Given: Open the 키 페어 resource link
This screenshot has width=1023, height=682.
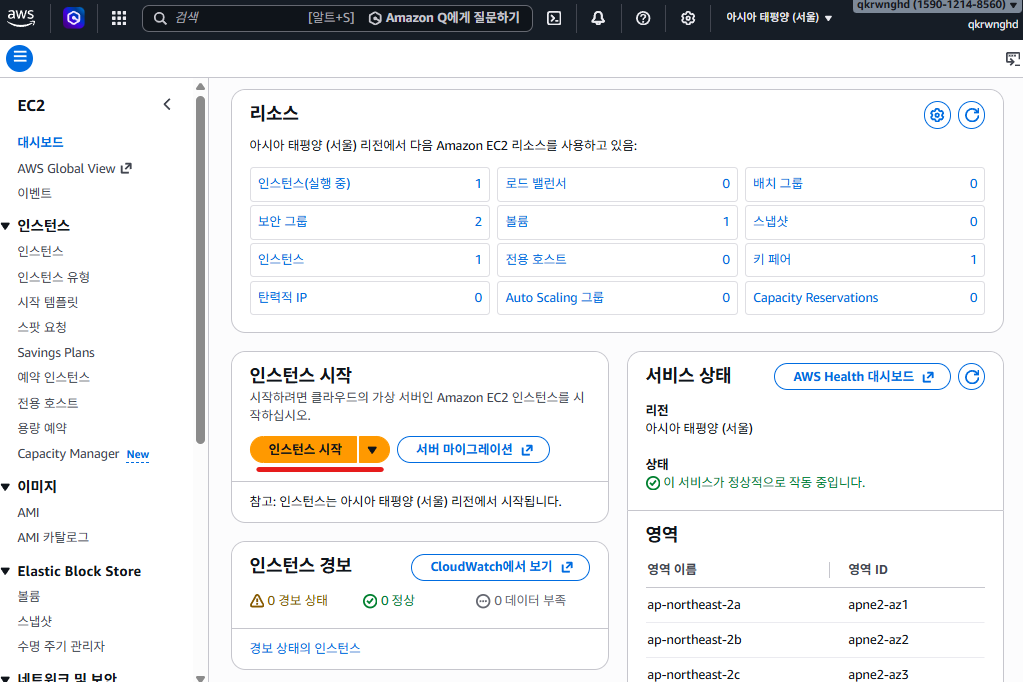Looking at the screenshot, I should [772, 259].
